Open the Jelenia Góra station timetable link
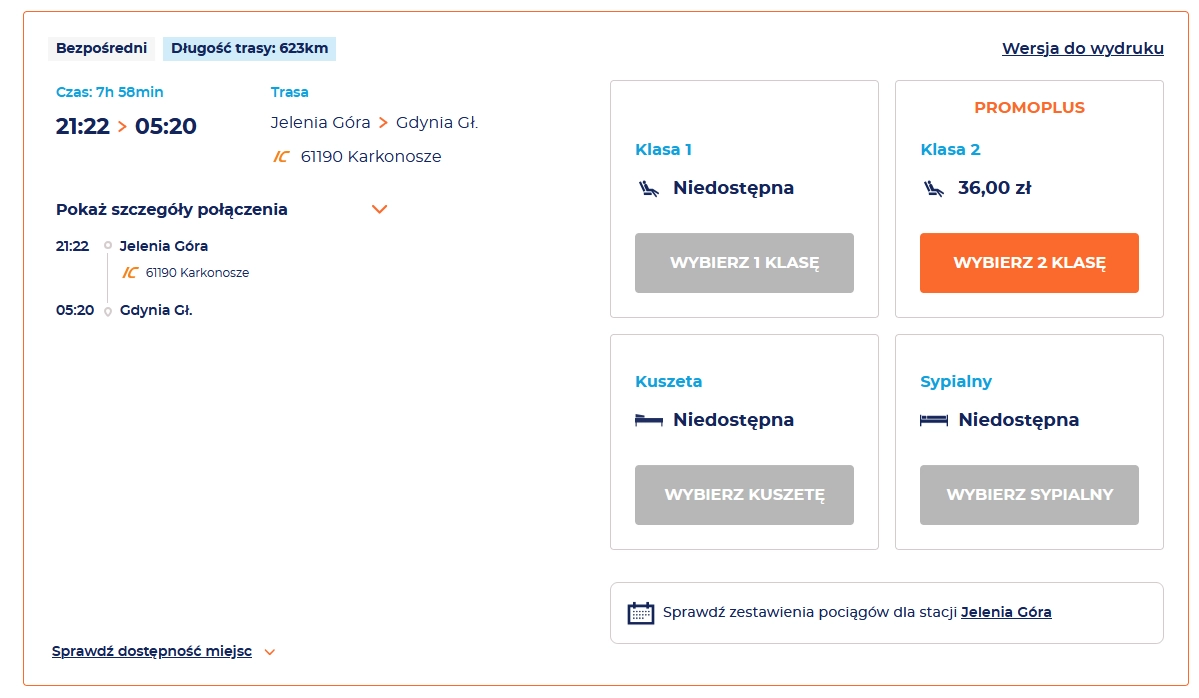This screenshot has width=1199, height=698. (1005, 612)
